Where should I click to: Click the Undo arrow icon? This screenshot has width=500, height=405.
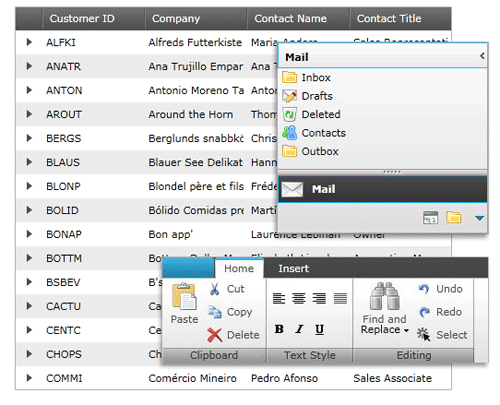(x=424, y=289)
